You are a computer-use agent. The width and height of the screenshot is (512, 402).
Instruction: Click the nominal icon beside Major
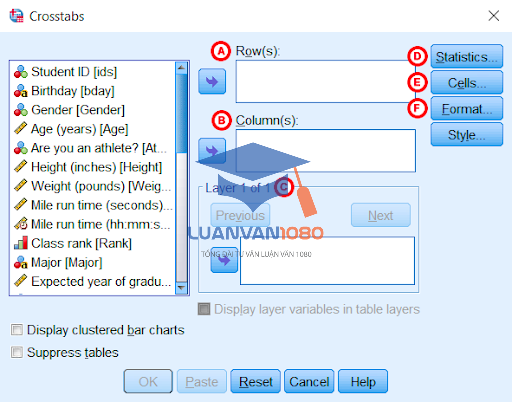tap(21, 262)
